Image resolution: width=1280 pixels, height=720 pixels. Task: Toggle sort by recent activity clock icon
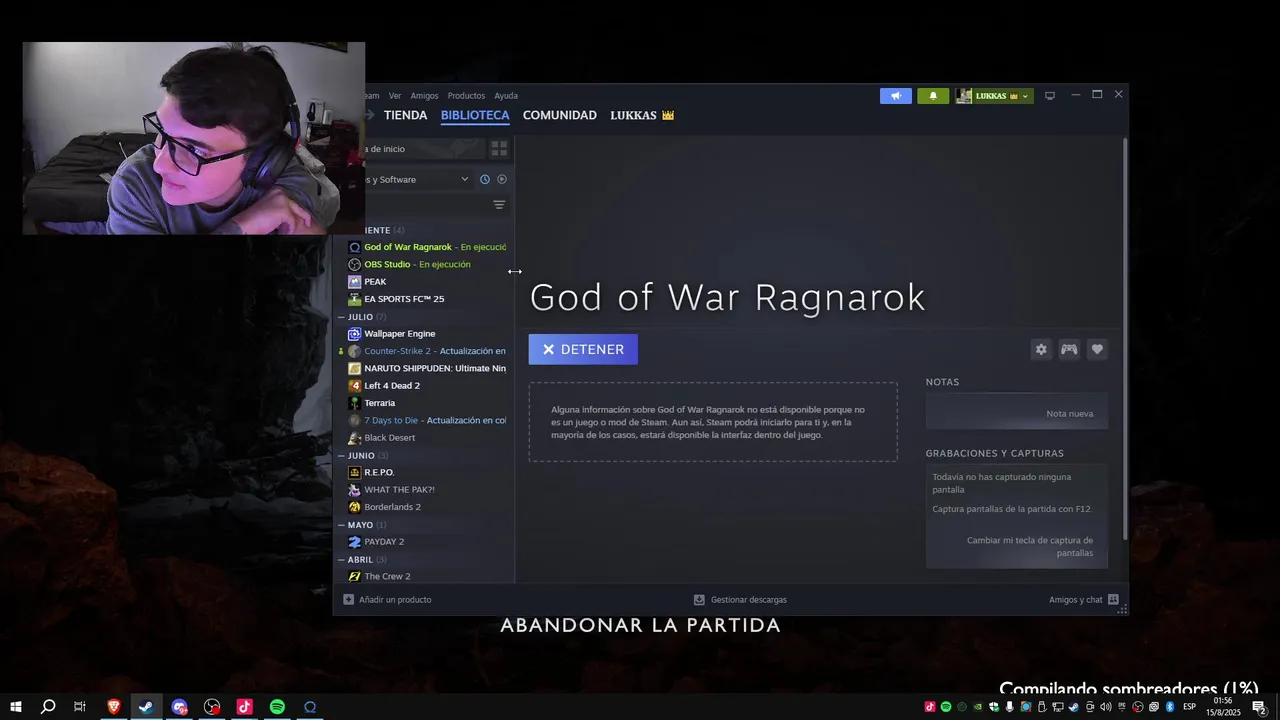[x=485, y=179]
